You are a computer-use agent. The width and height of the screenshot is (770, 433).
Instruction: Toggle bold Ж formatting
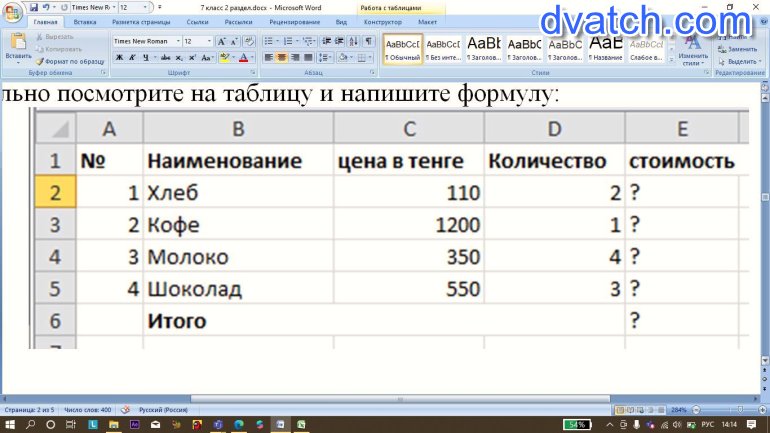(119, 58)
